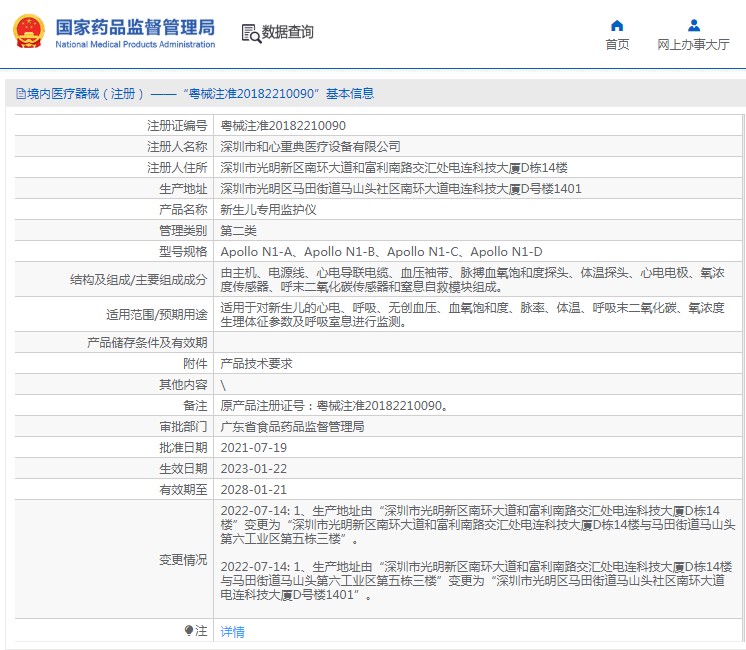Click the 备注 original registration number text
The height and width of the screenshot is (650, 746).
[334, 405]
